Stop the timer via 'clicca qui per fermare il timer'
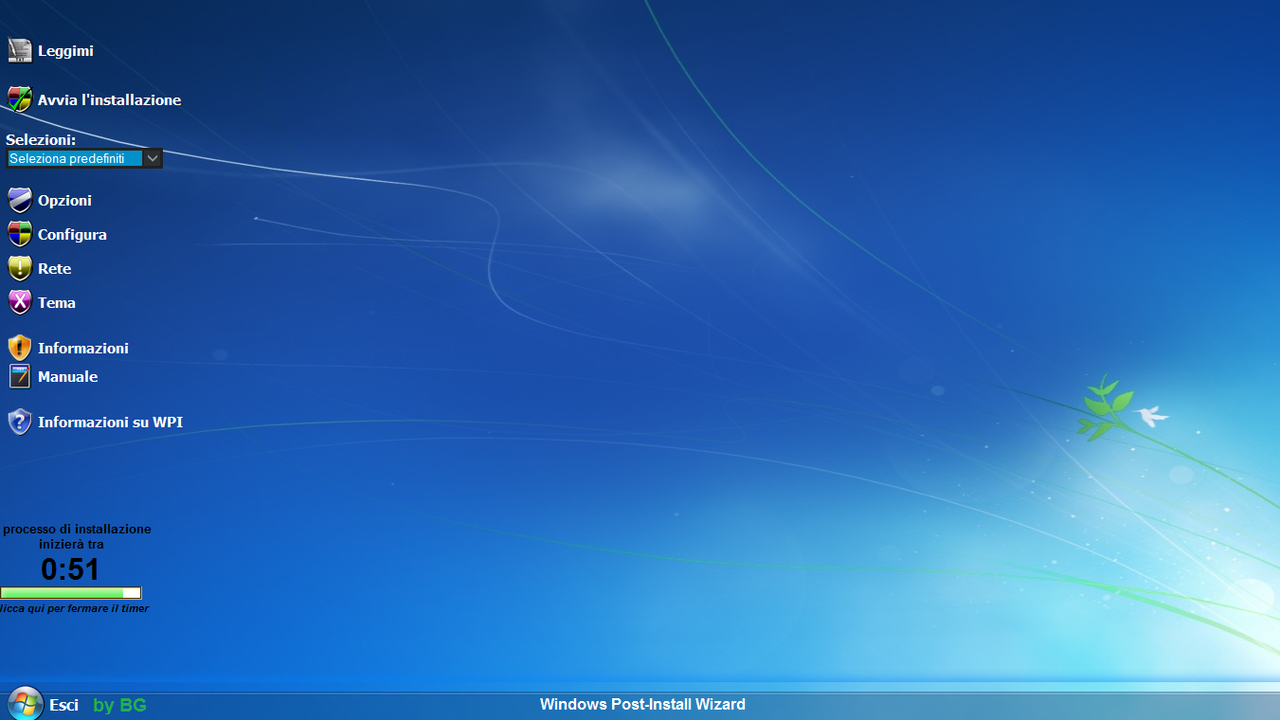This screenshot has width=1280, height=720. coord(74,608)
